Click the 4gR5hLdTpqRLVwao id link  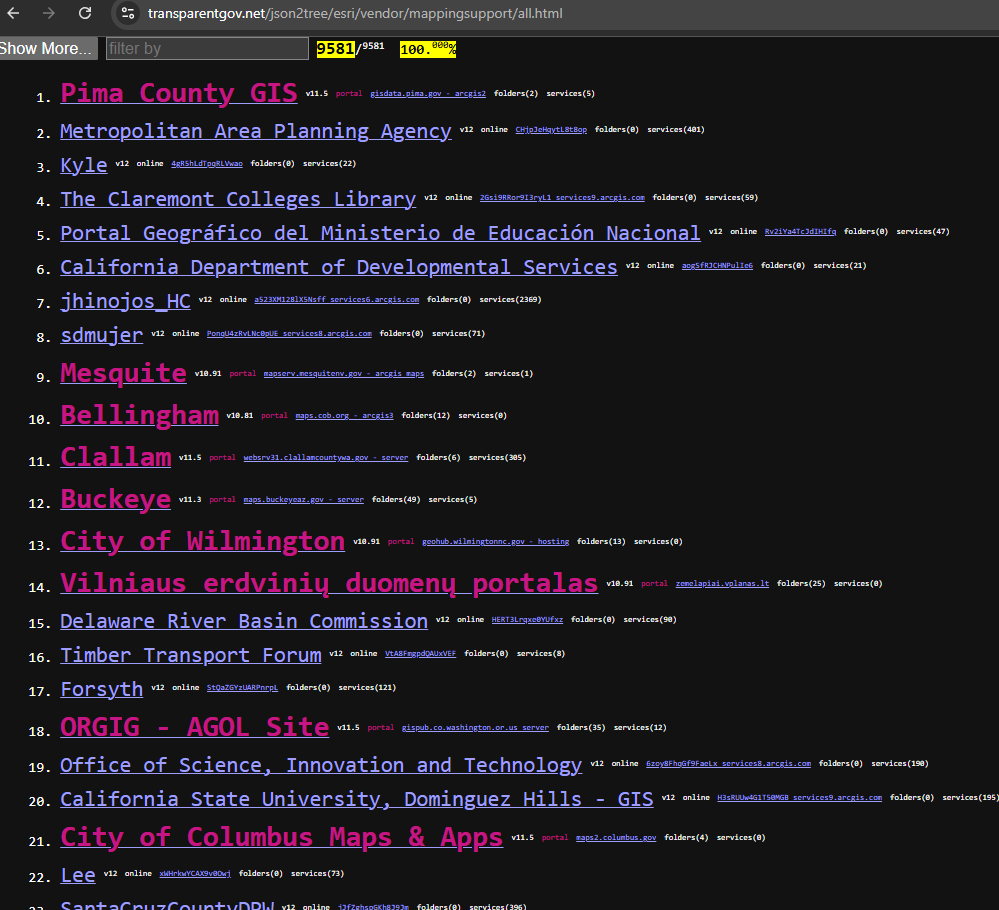coord(206,164)
